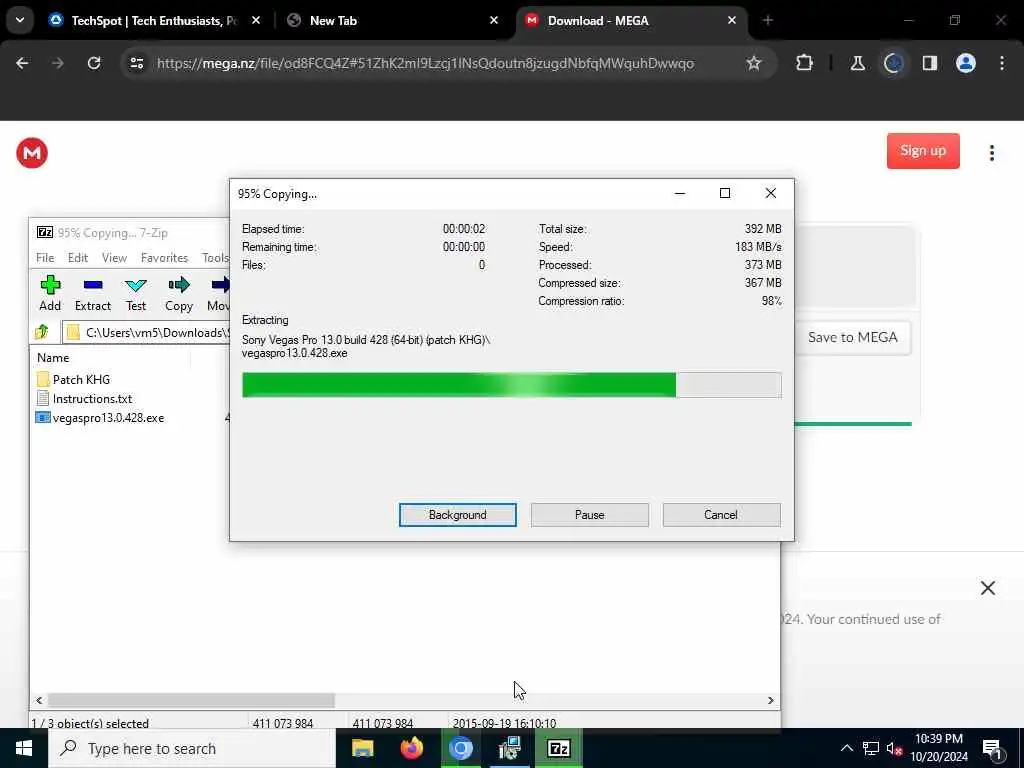Select the Patch KHG folder

(73, 379)
